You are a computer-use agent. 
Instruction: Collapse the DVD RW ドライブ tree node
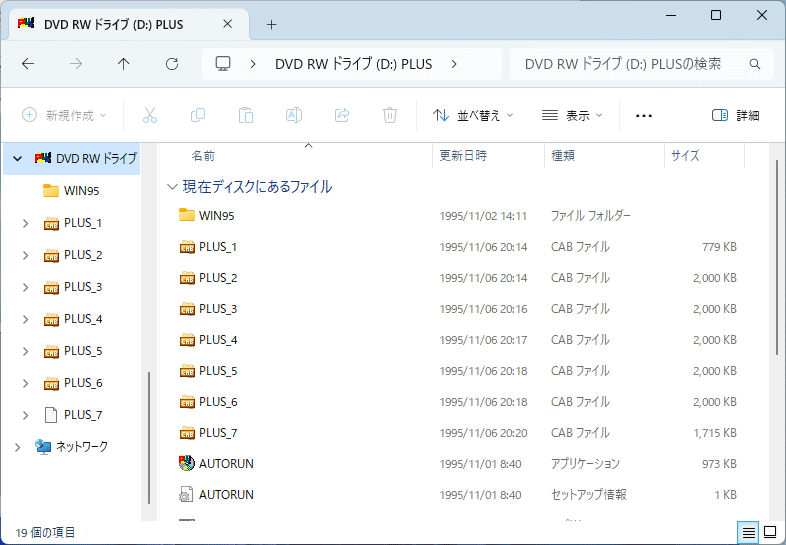(x=18, y=158)
